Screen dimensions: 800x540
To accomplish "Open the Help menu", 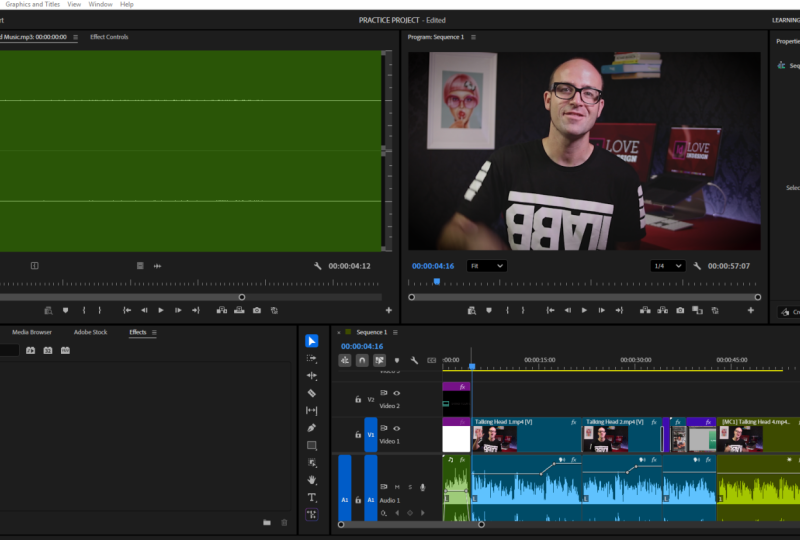I will (127, 4).
